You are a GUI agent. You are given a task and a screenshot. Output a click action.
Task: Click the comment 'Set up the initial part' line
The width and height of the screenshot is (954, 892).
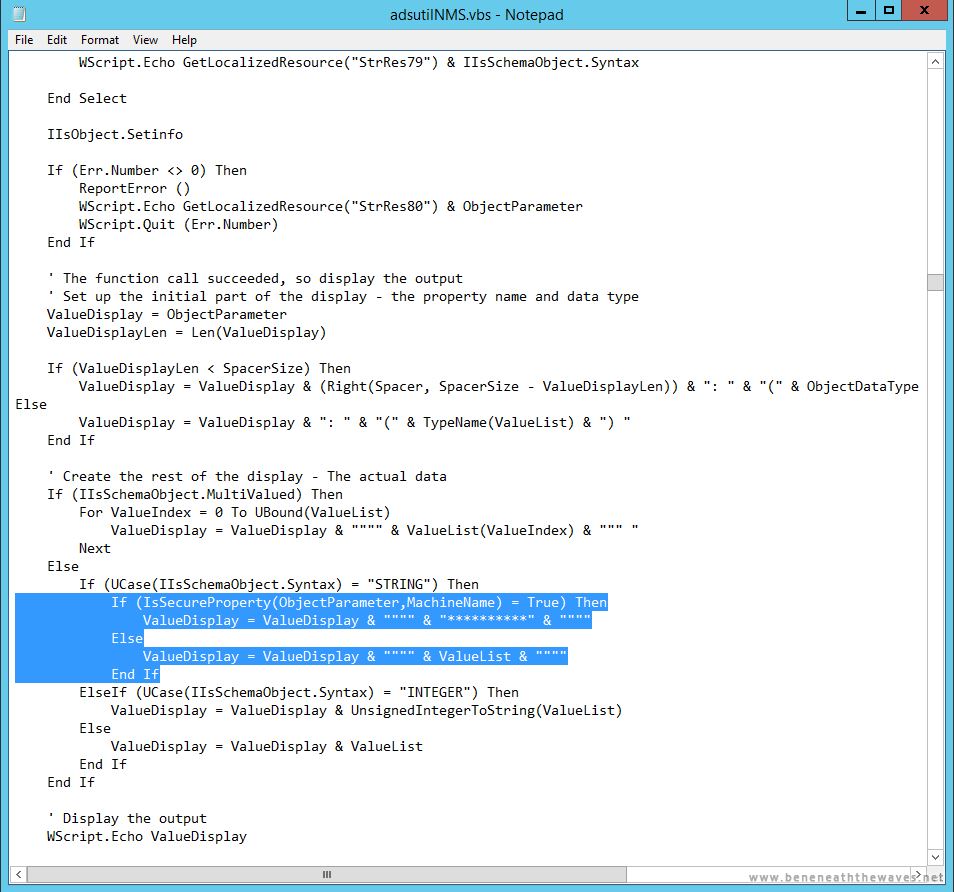point(343,296)
